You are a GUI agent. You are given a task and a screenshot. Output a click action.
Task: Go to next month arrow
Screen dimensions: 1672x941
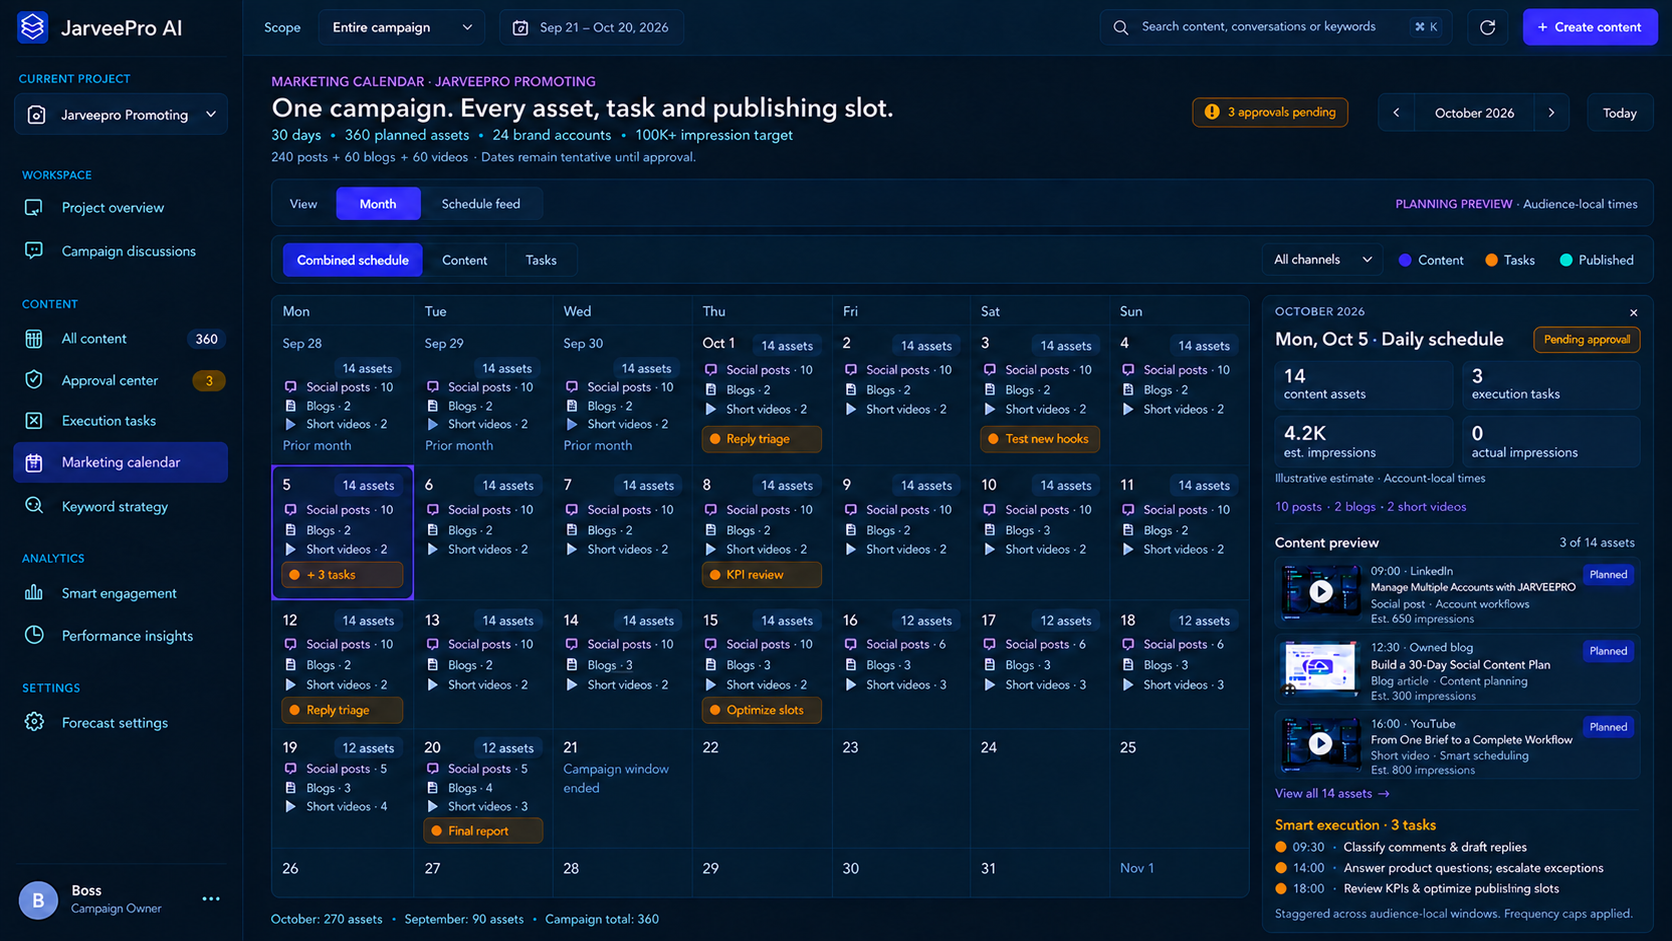click(x=1552, y=113)
